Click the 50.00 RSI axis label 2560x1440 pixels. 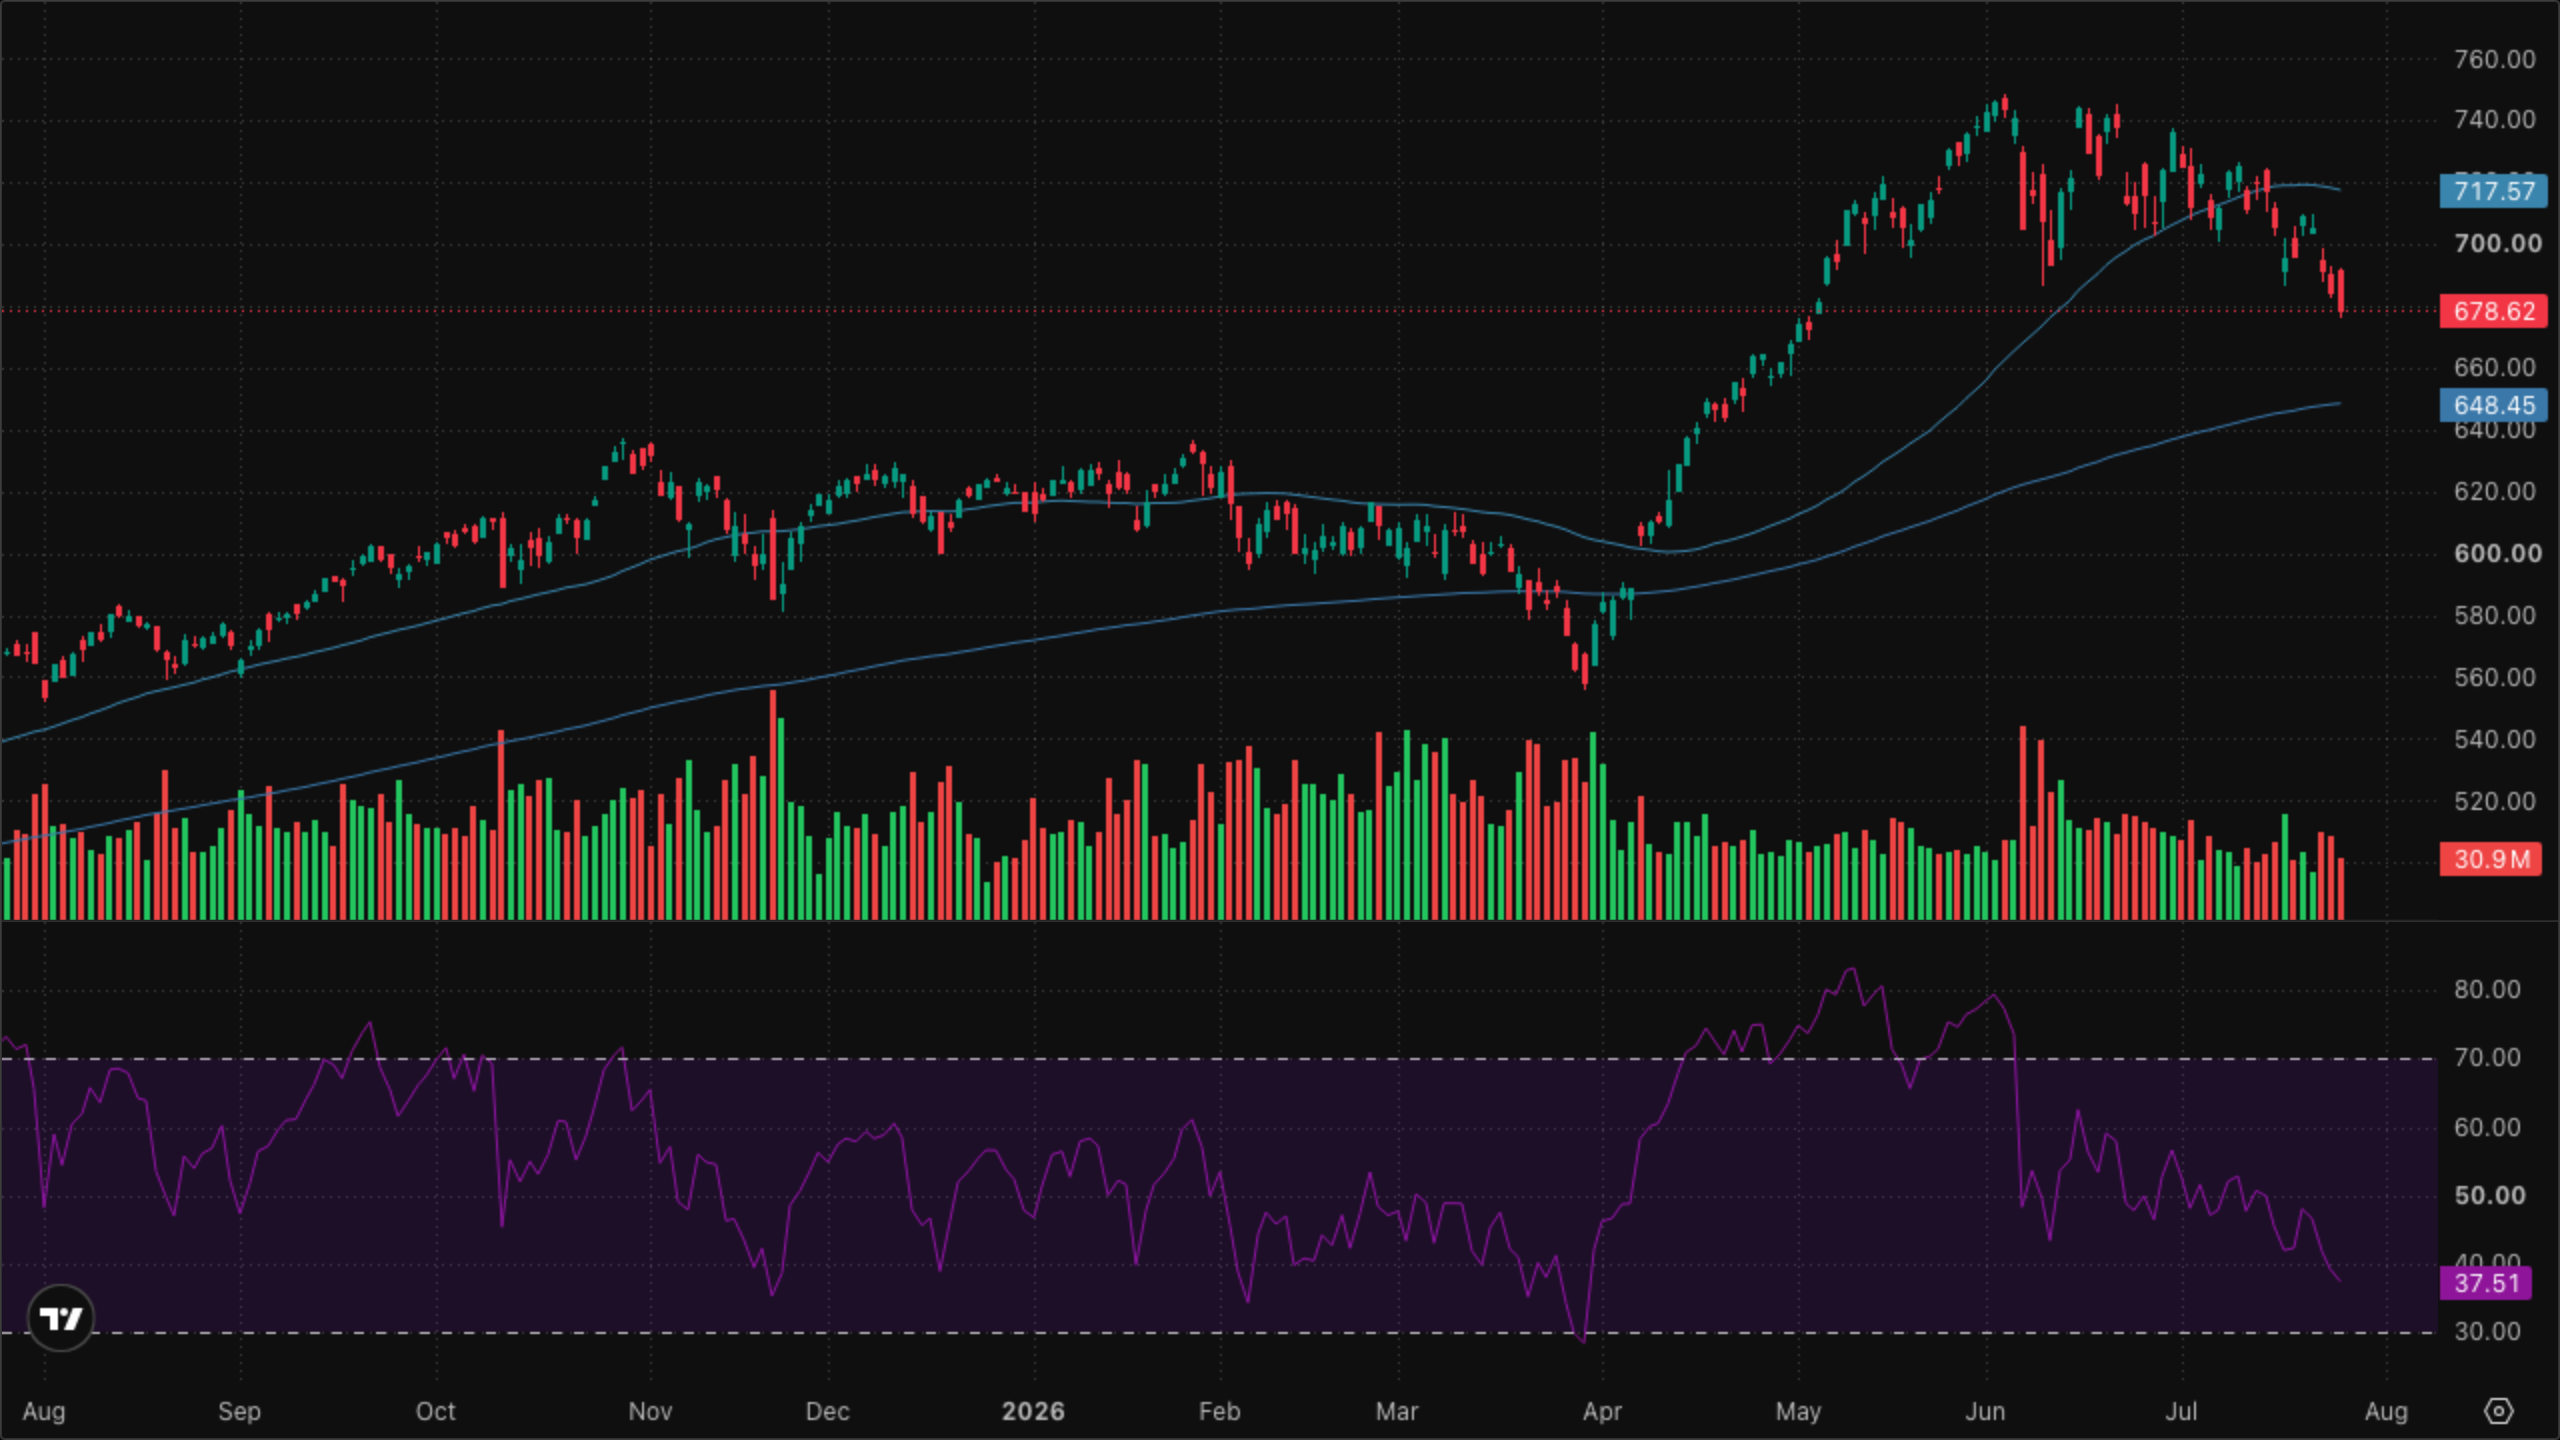[x=2489, y=1196]
